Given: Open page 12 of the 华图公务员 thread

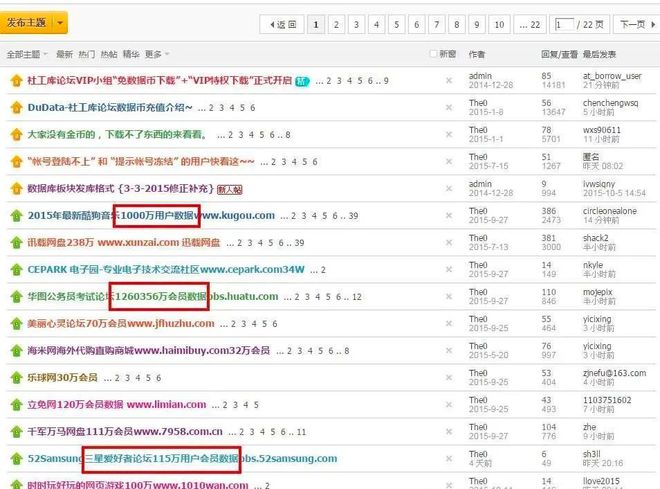Looking at the screenshot, I should point(357,297).
